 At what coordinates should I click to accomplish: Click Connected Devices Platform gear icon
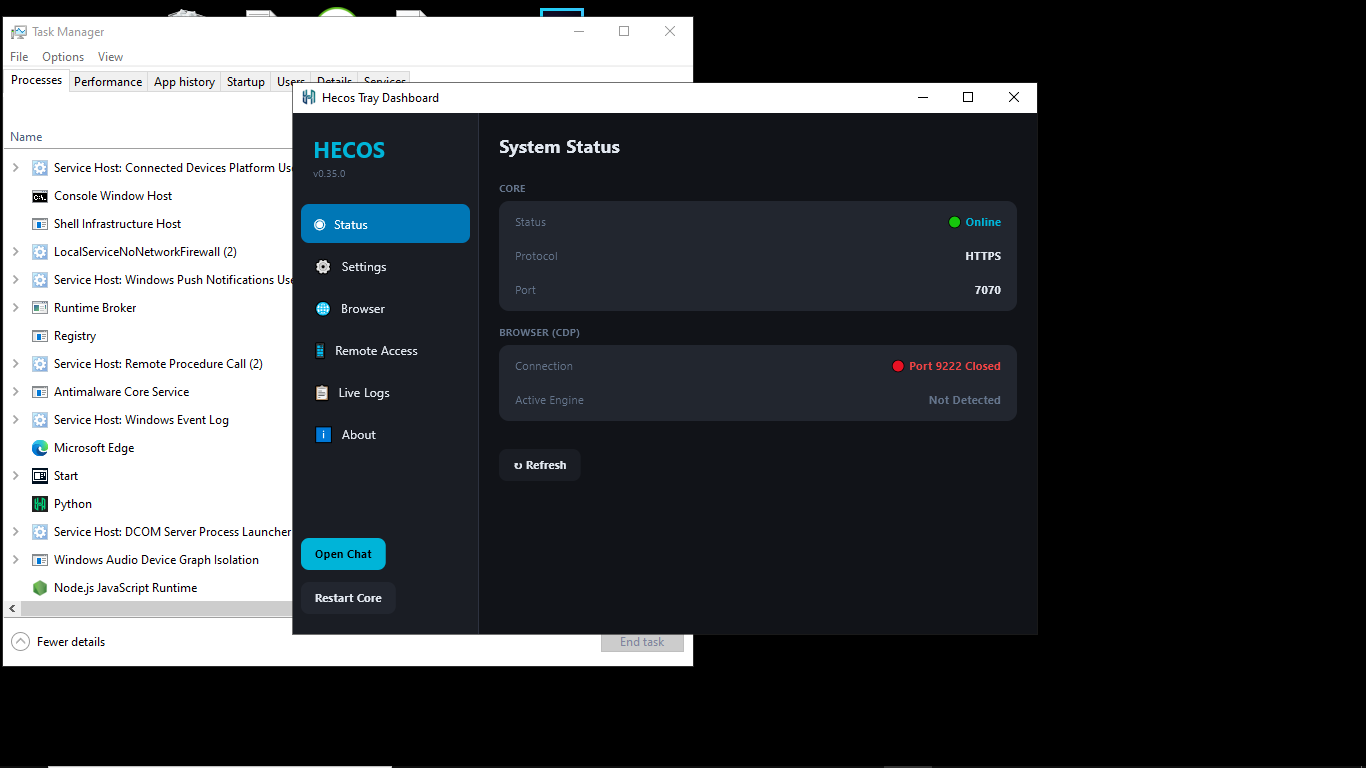tap(40, 168)
